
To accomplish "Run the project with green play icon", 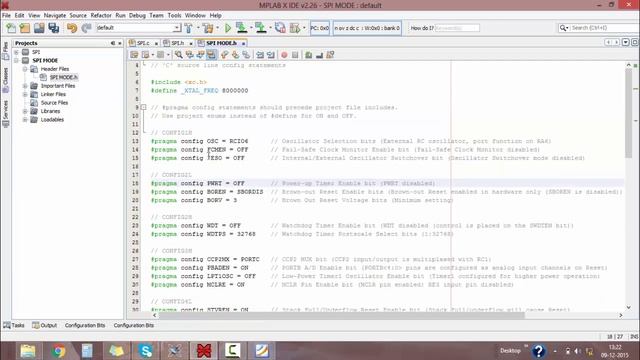I will [228, 28].
